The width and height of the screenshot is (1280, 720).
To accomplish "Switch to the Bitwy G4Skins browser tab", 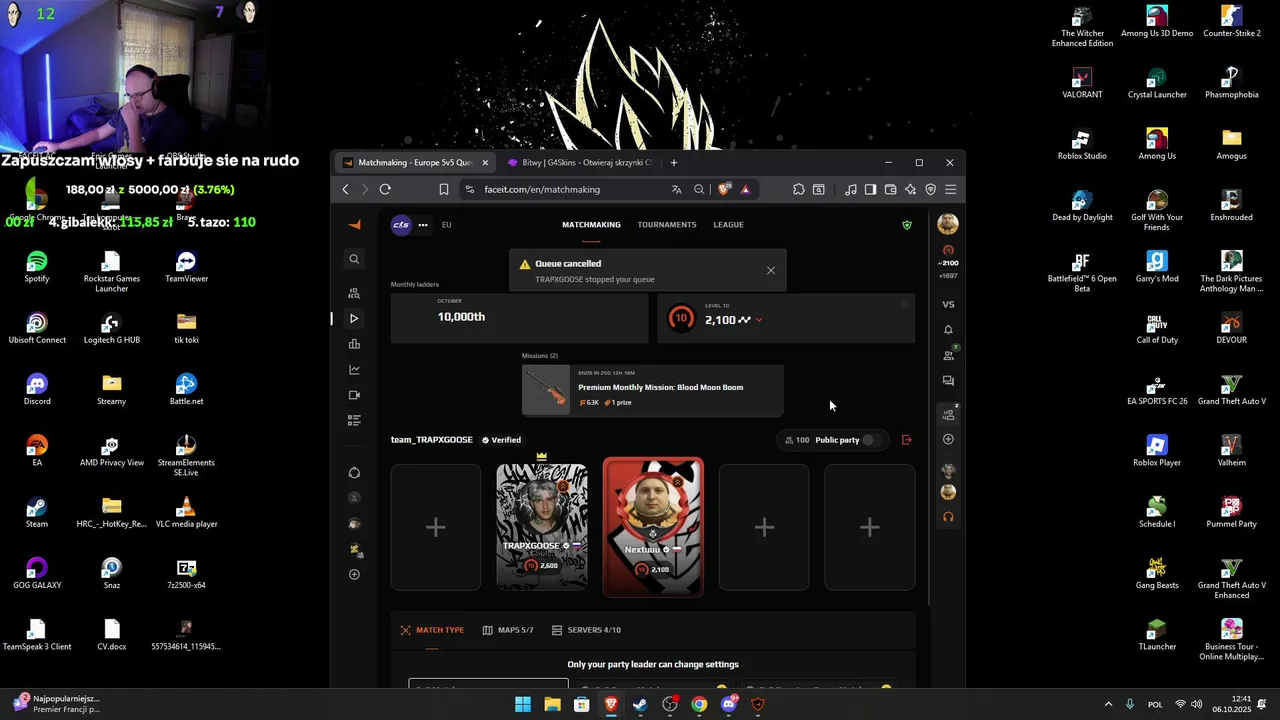I will coord(580,162).
